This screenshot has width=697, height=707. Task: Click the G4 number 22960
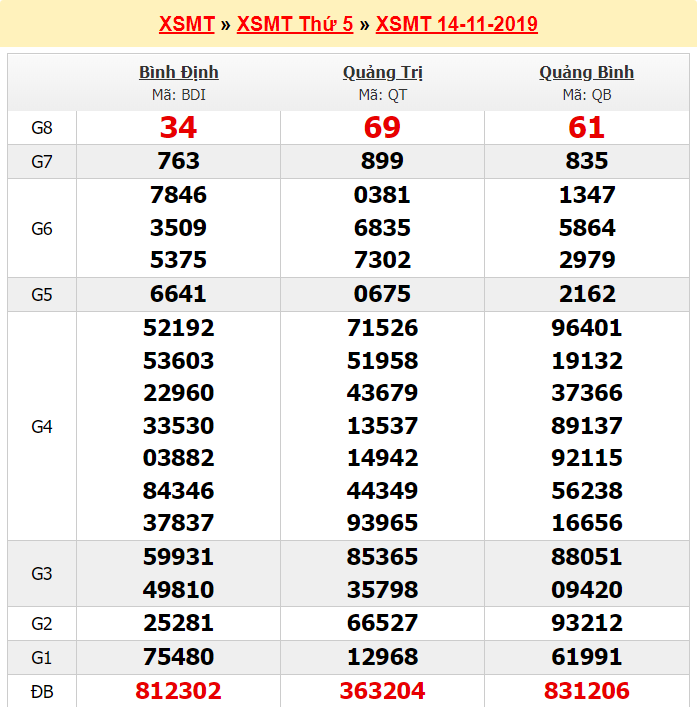179,393
